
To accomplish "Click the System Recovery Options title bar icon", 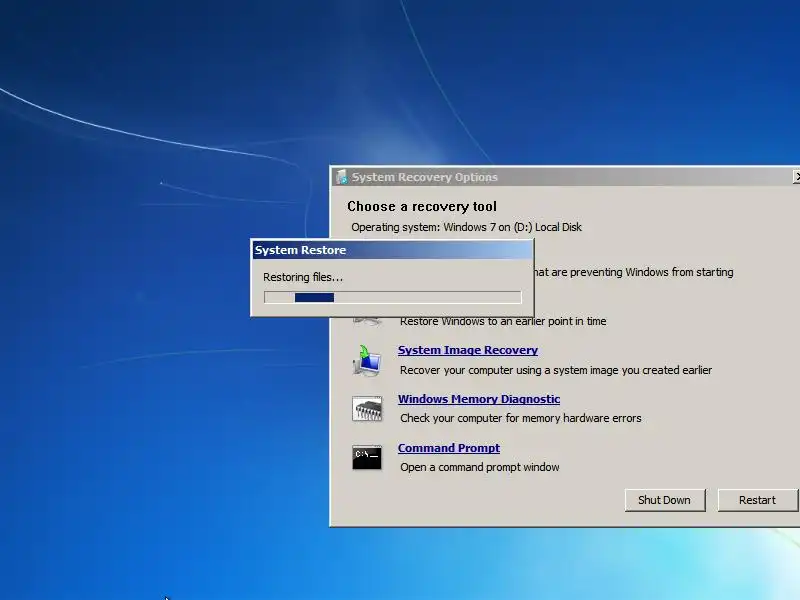I will pos(341,177).
